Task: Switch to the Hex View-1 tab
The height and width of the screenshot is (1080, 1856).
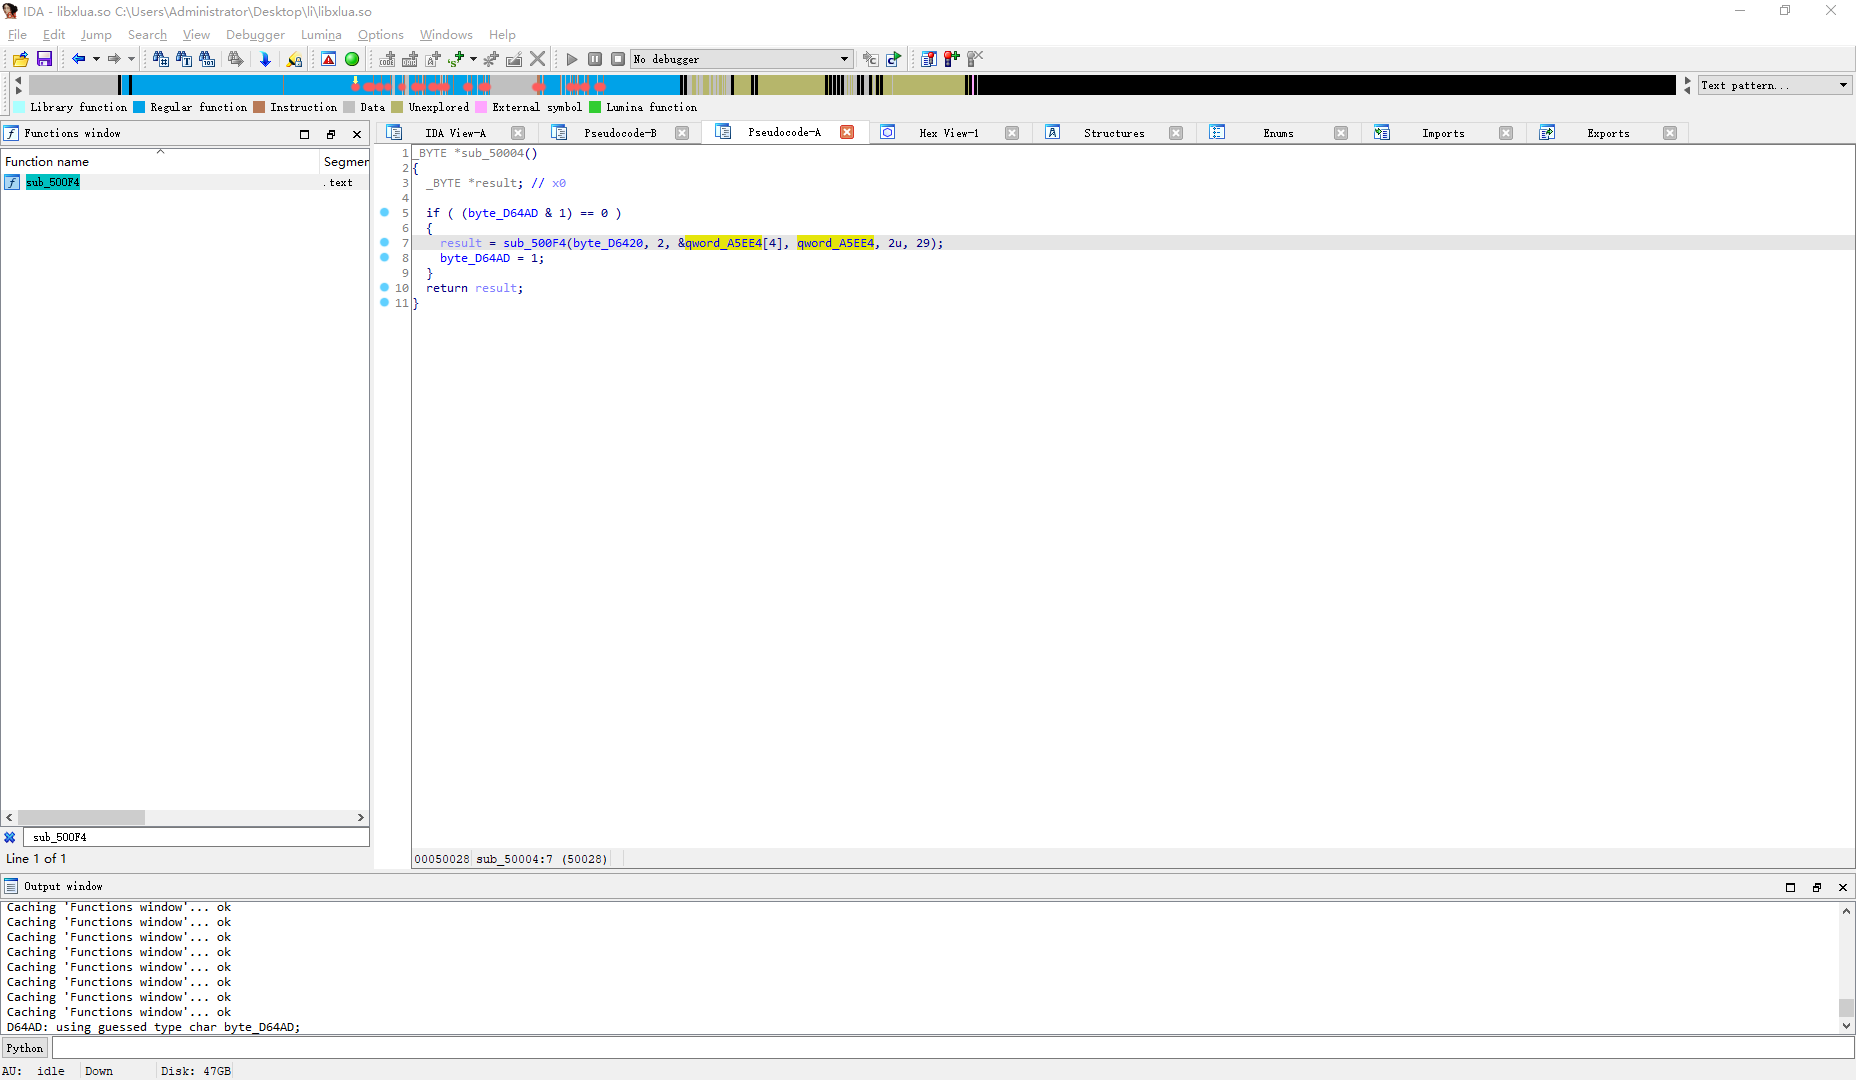Action: coord(948,133)
